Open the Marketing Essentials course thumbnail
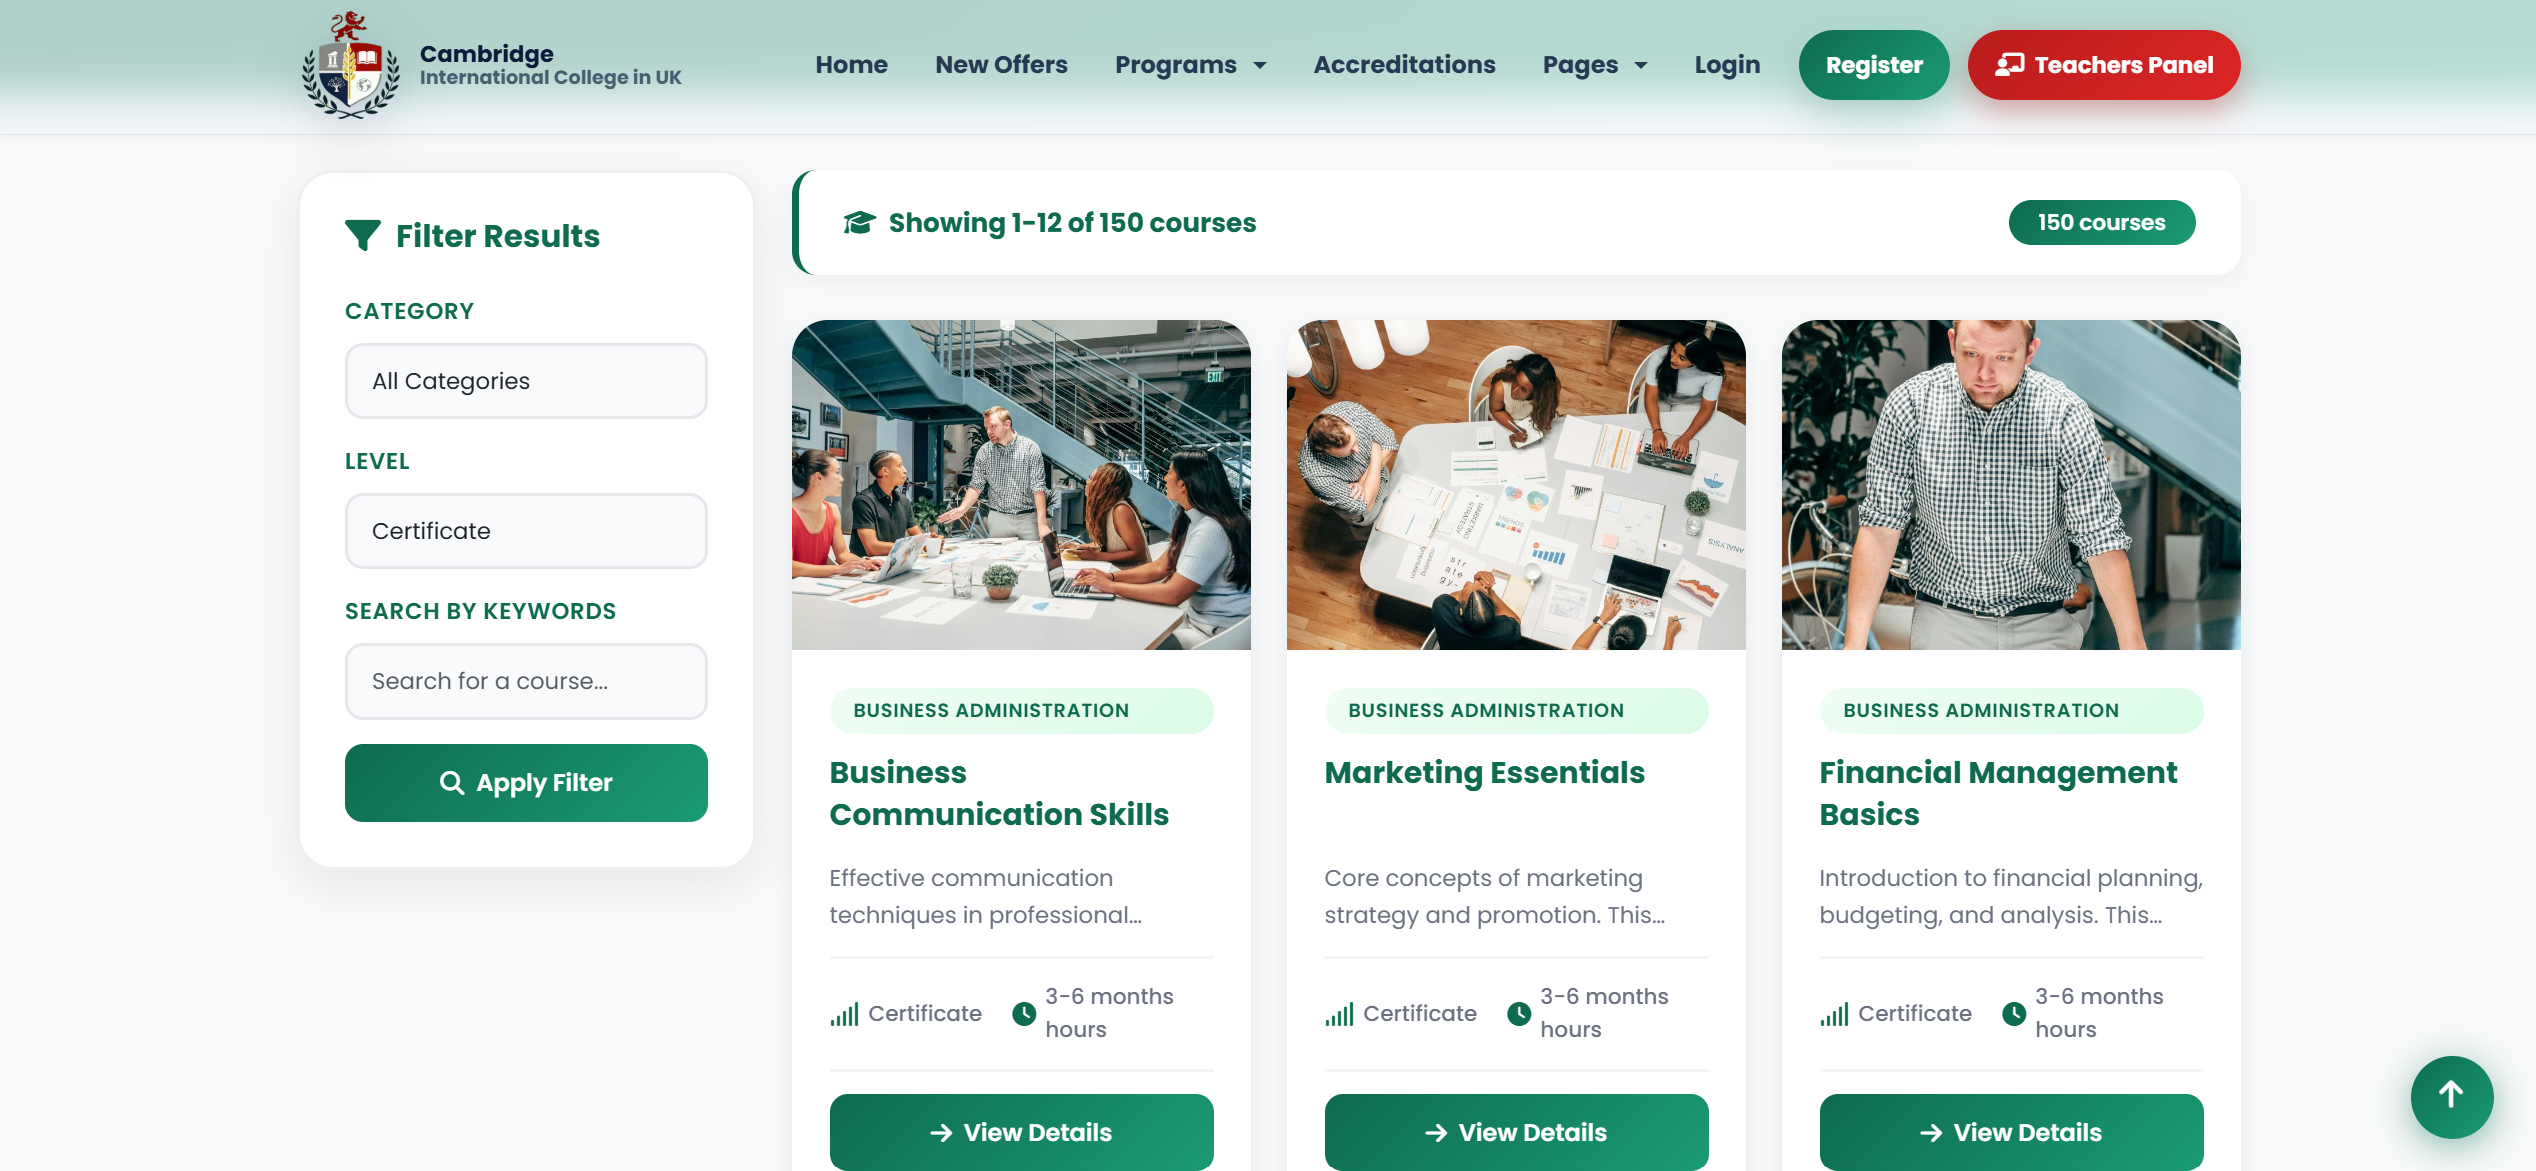 (x=1516, y=485)
